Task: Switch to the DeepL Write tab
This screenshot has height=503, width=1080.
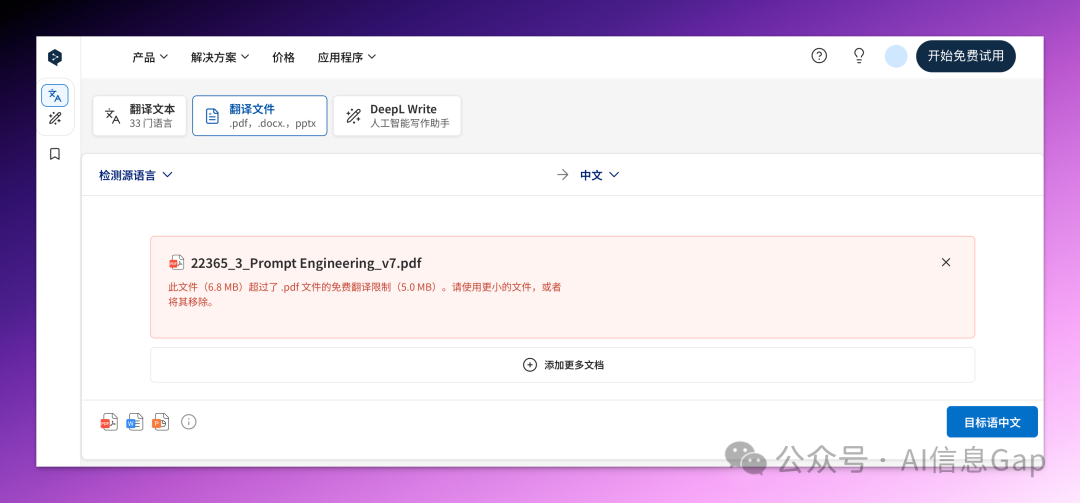Action: pyautogui.click(x=397, y=116)
